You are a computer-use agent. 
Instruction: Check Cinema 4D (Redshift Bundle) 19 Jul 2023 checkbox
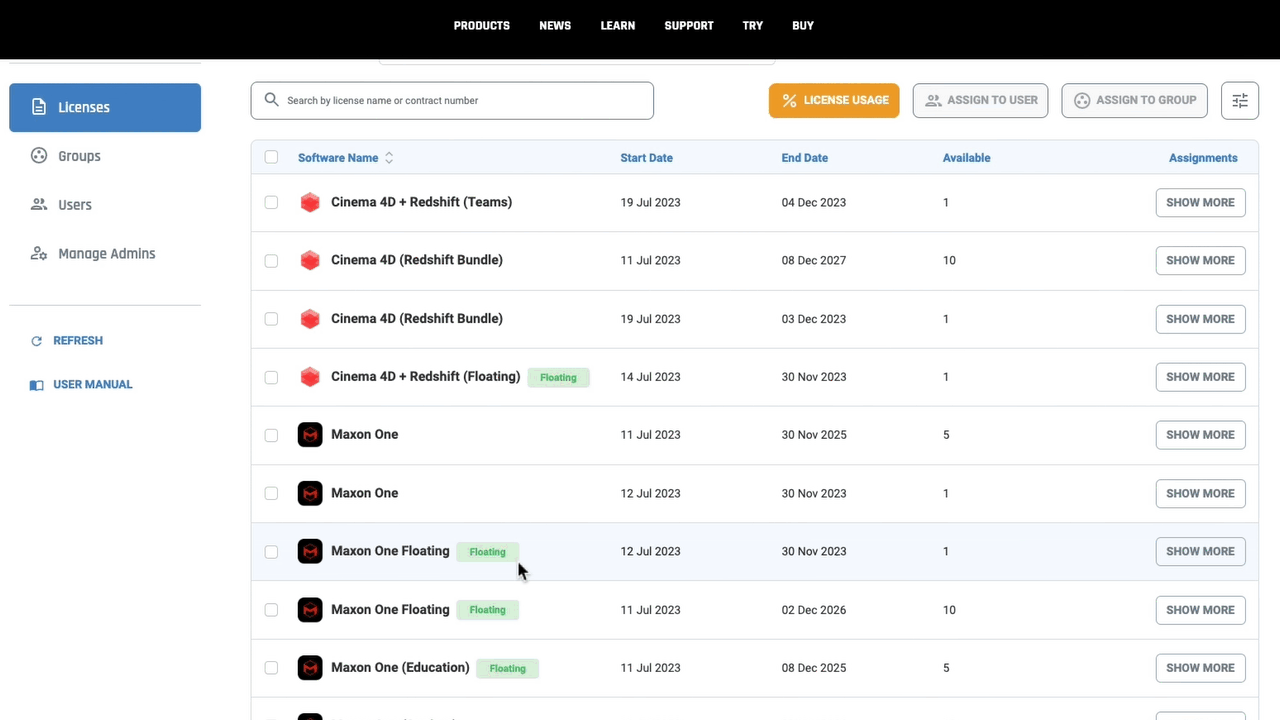click(271, 319)
